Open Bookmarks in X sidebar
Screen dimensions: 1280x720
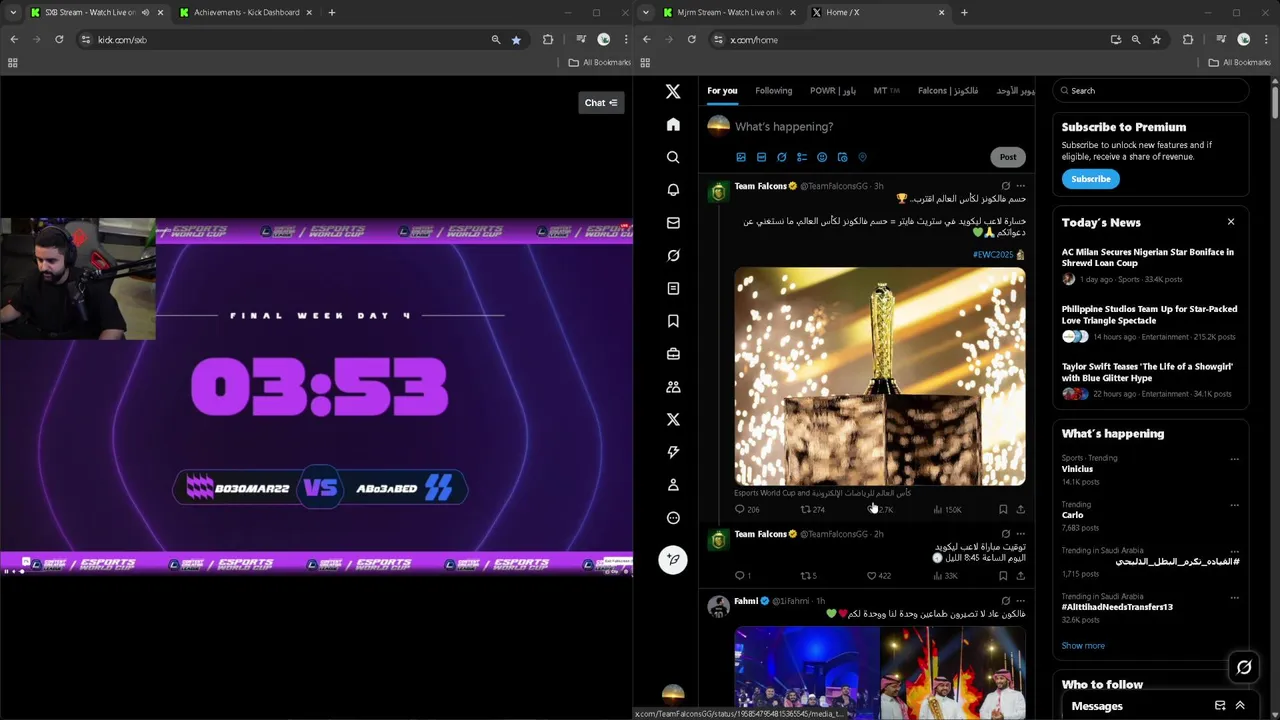[673, 321]
